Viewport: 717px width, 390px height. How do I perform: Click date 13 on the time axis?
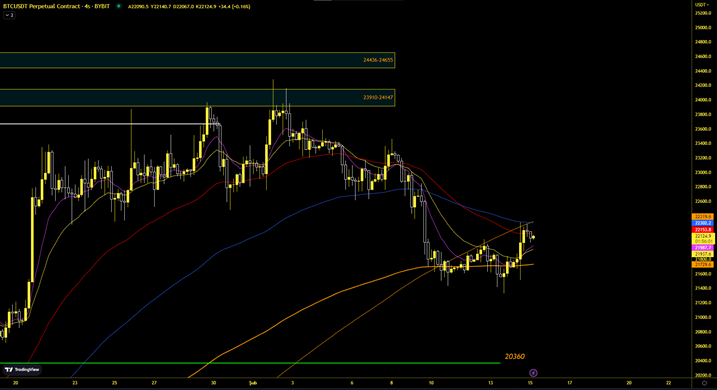491,383
